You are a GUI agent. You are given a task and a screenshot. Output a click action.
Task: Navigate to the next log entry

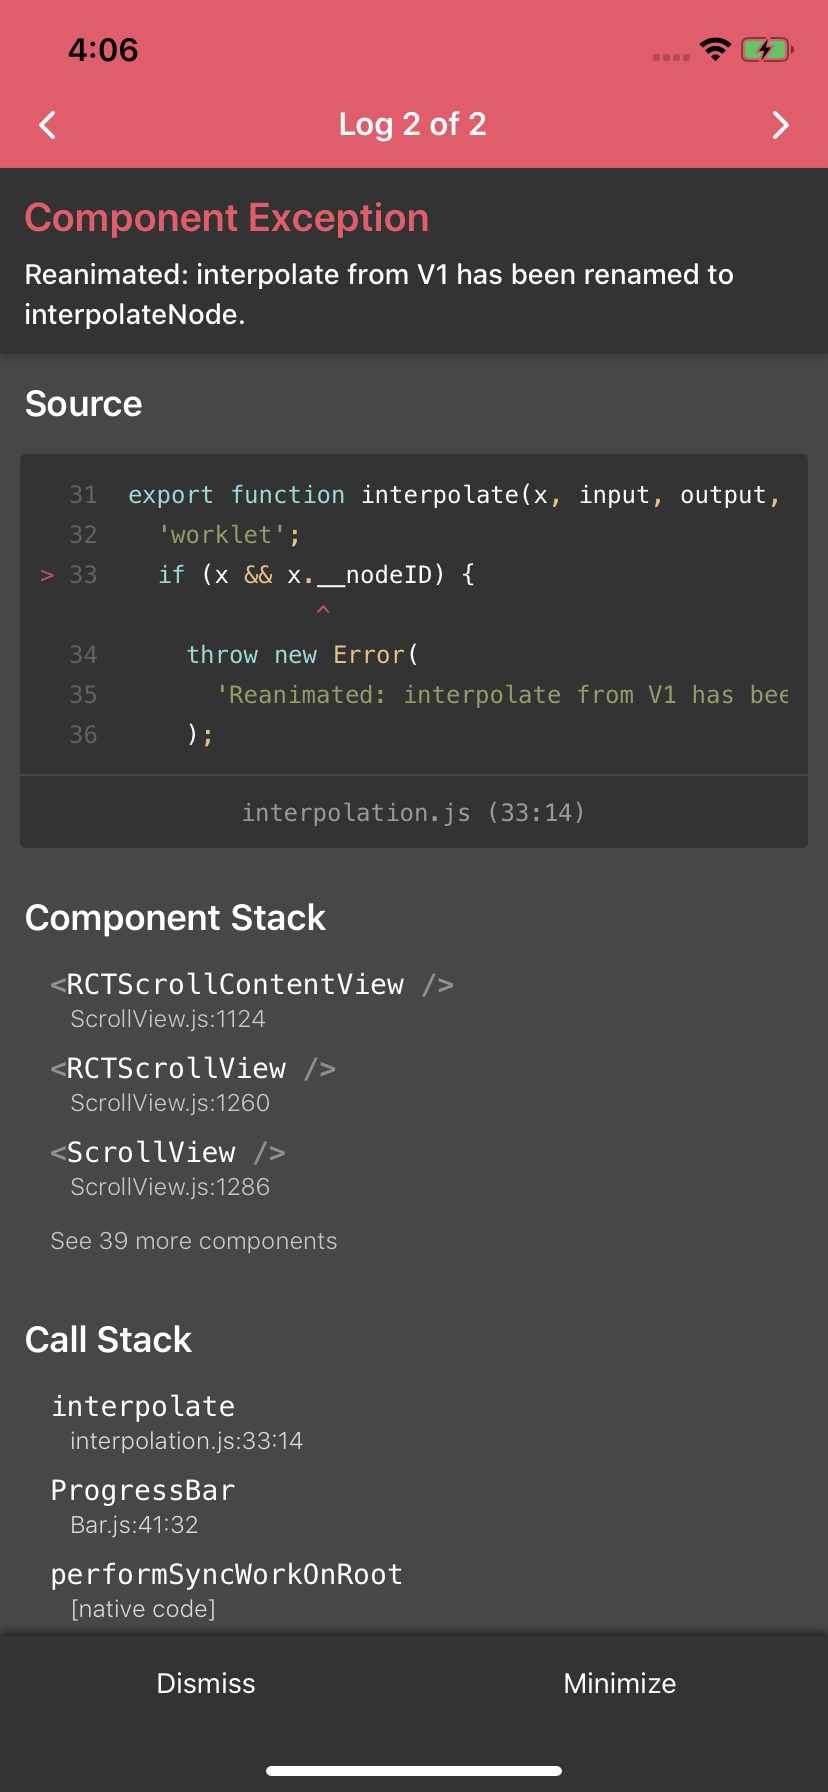781,125
